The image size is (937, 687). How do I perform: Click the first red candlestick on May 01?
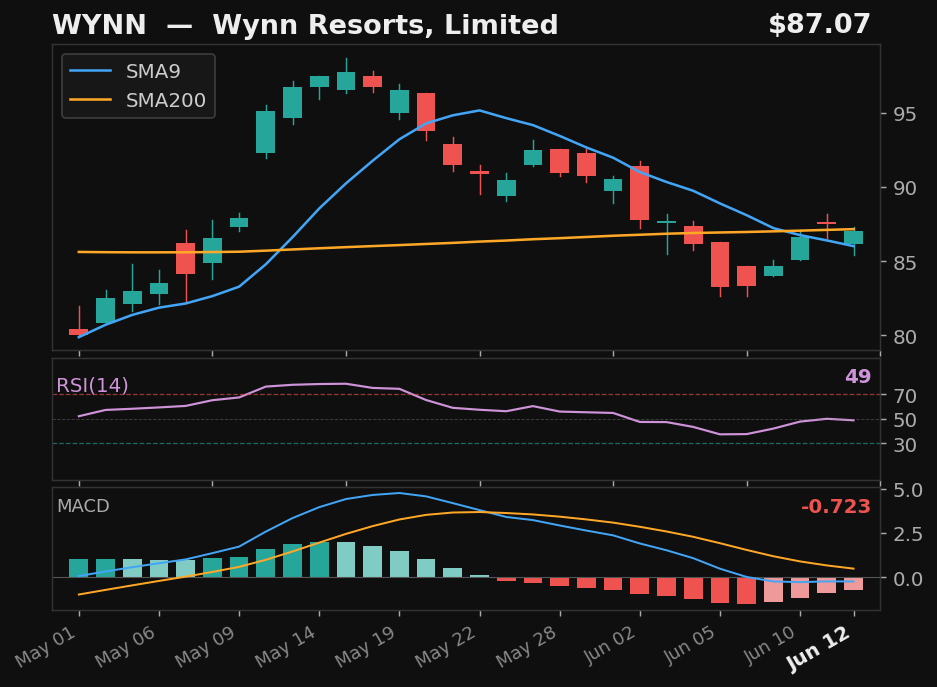pos(79,332)
